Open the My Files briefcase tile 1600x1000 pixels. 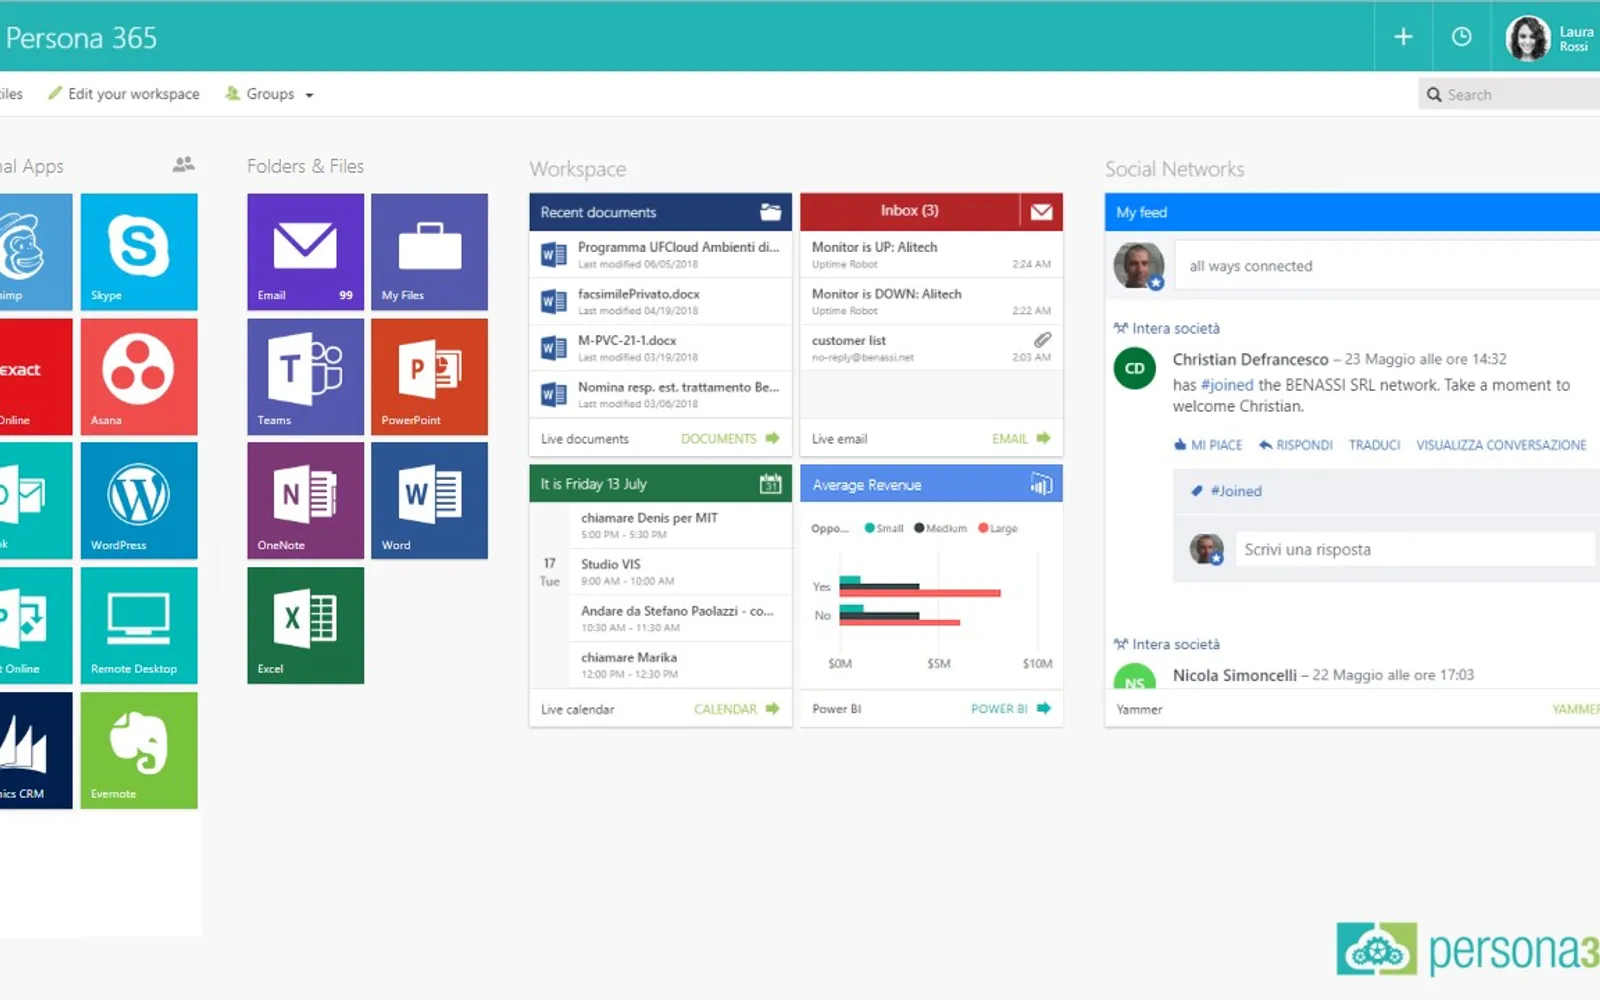[x=430, y=252]
